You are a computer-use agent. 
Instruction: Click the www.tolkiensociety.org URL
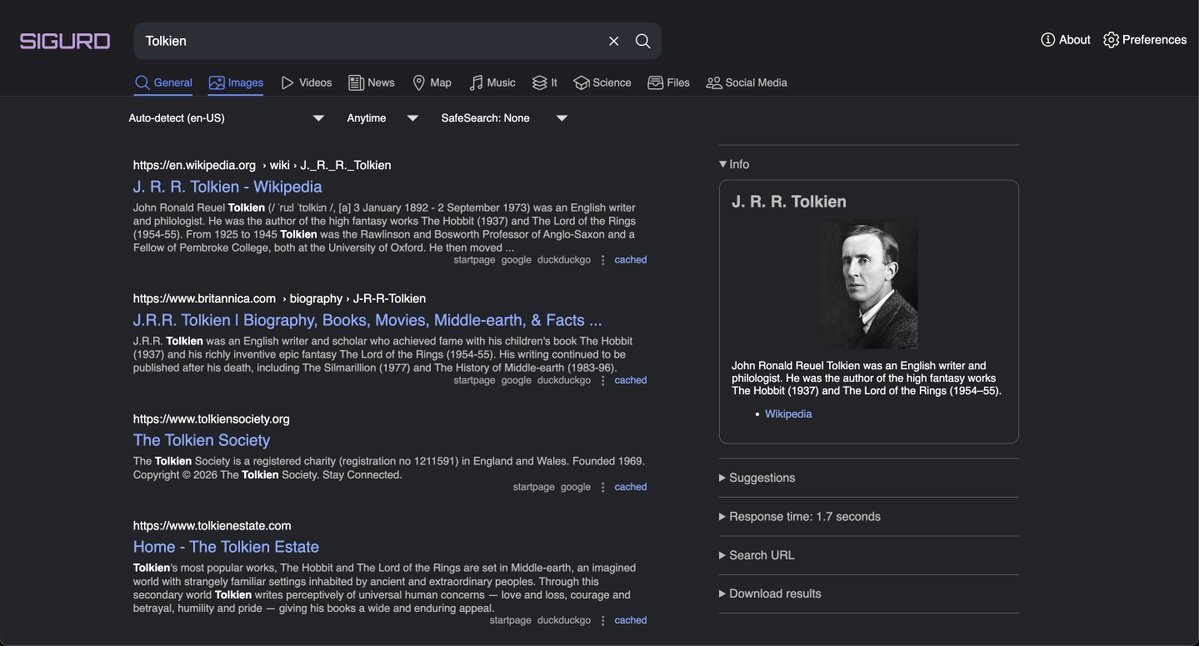point(211,419)
